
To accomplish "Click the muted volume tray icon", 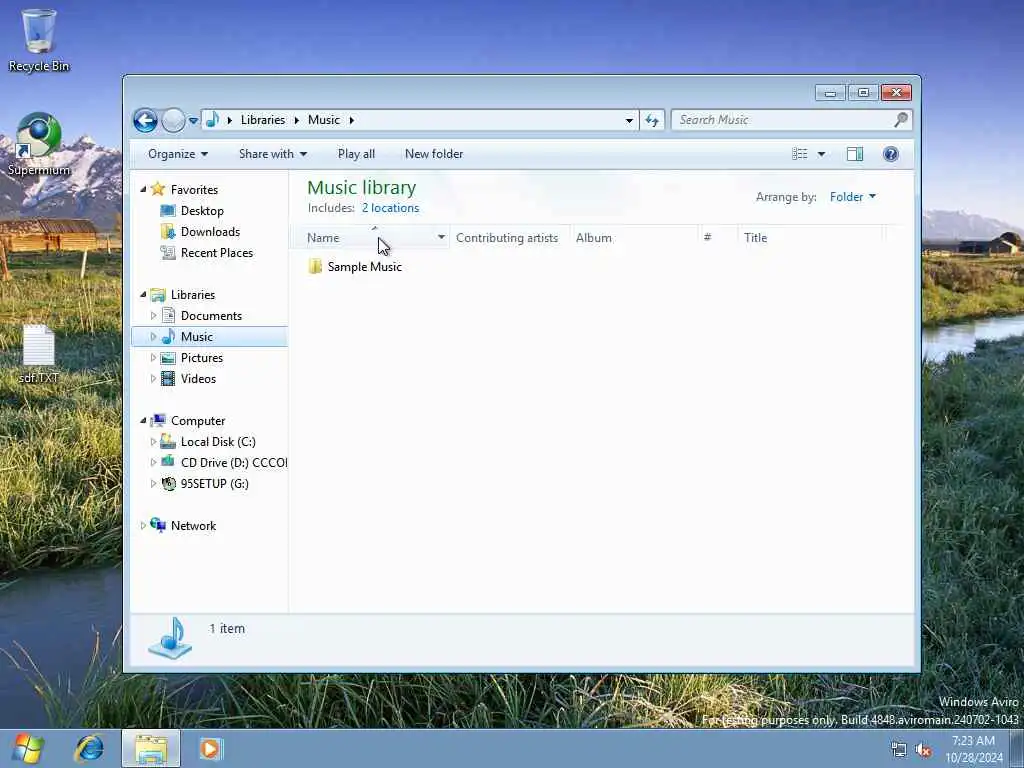I will [923, 750].
